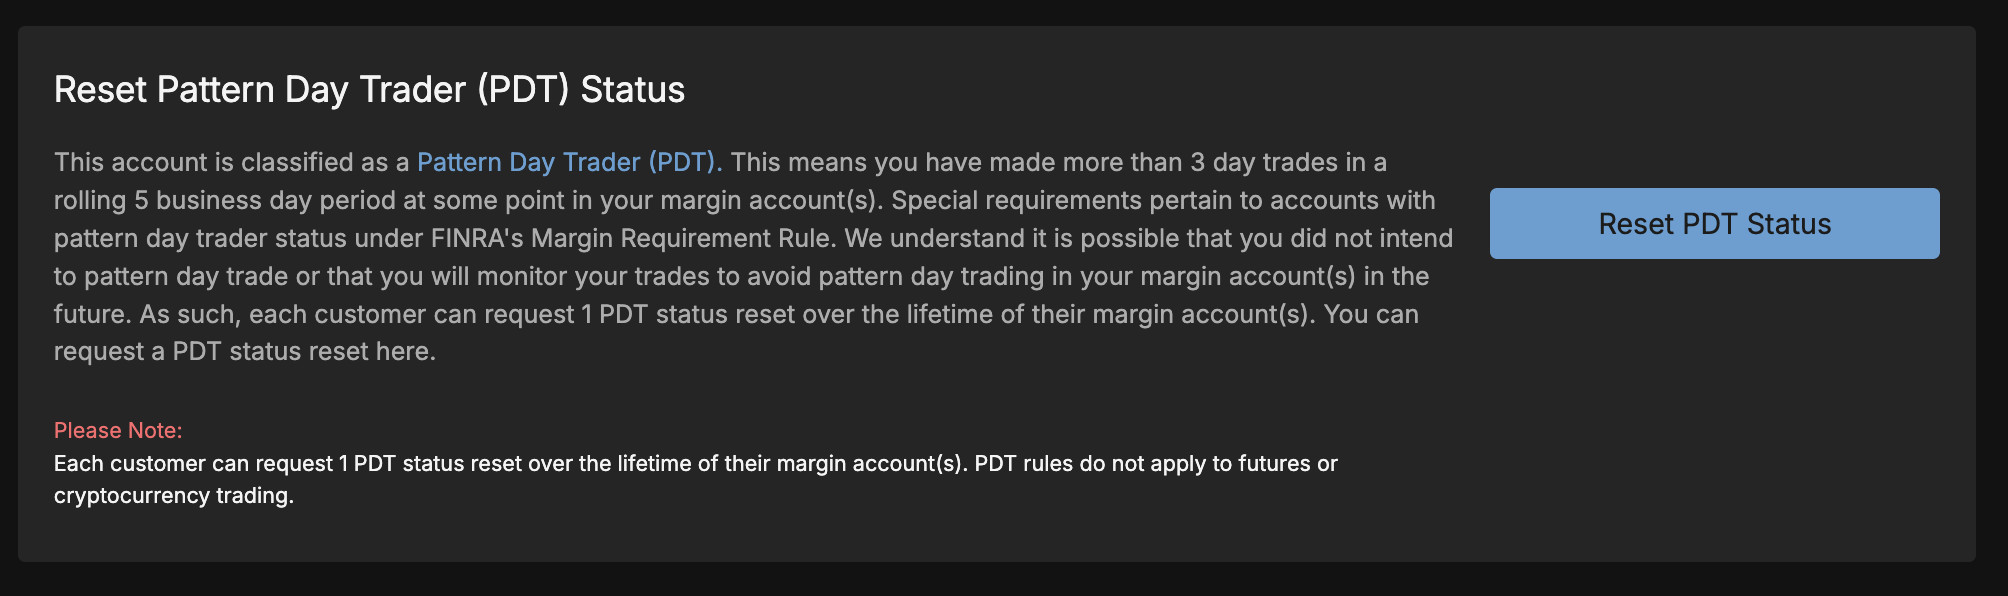
Task: Click 'This account is classified as a' text
Action: pos(231,162)
